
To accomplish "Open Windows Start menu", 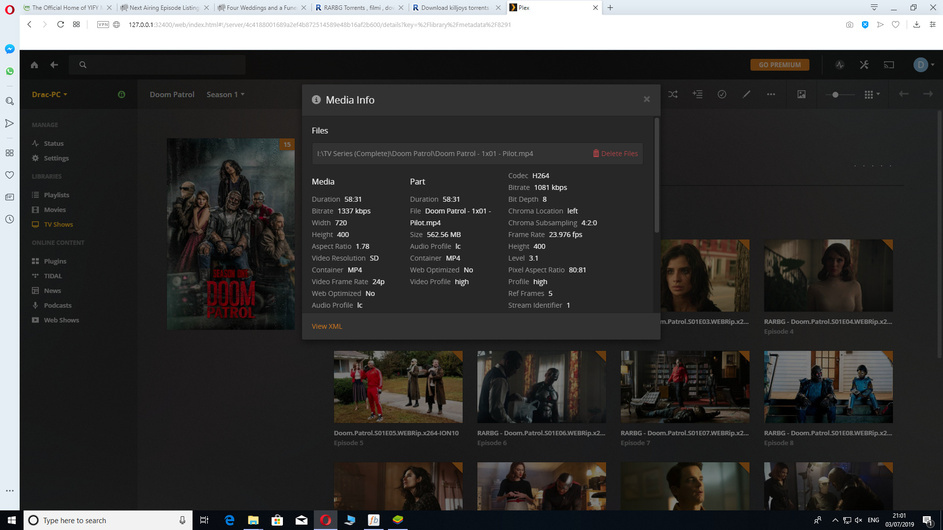I will pos(11,520).
